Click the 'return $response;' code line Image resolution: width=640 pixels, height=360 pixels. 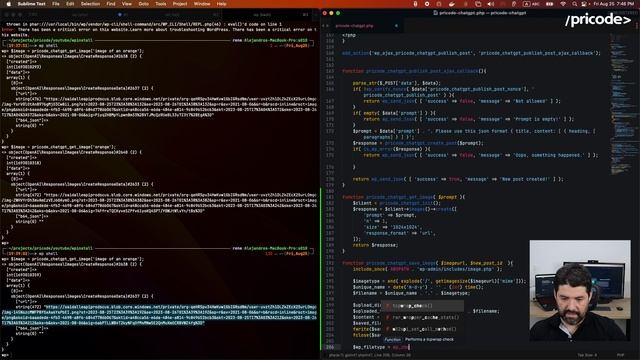[x=375, y=245]
